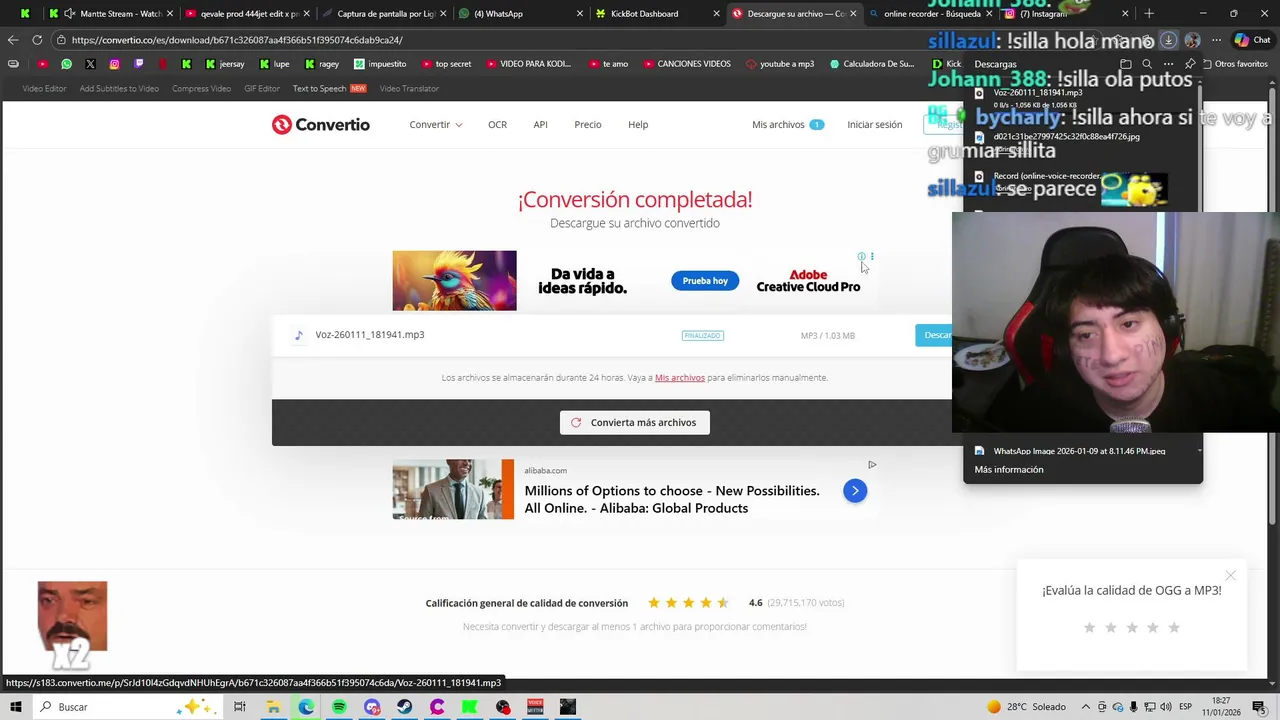1280x720 pixels.
Task: Open Add Subtitles to Video link
Action: click(119, 88)
